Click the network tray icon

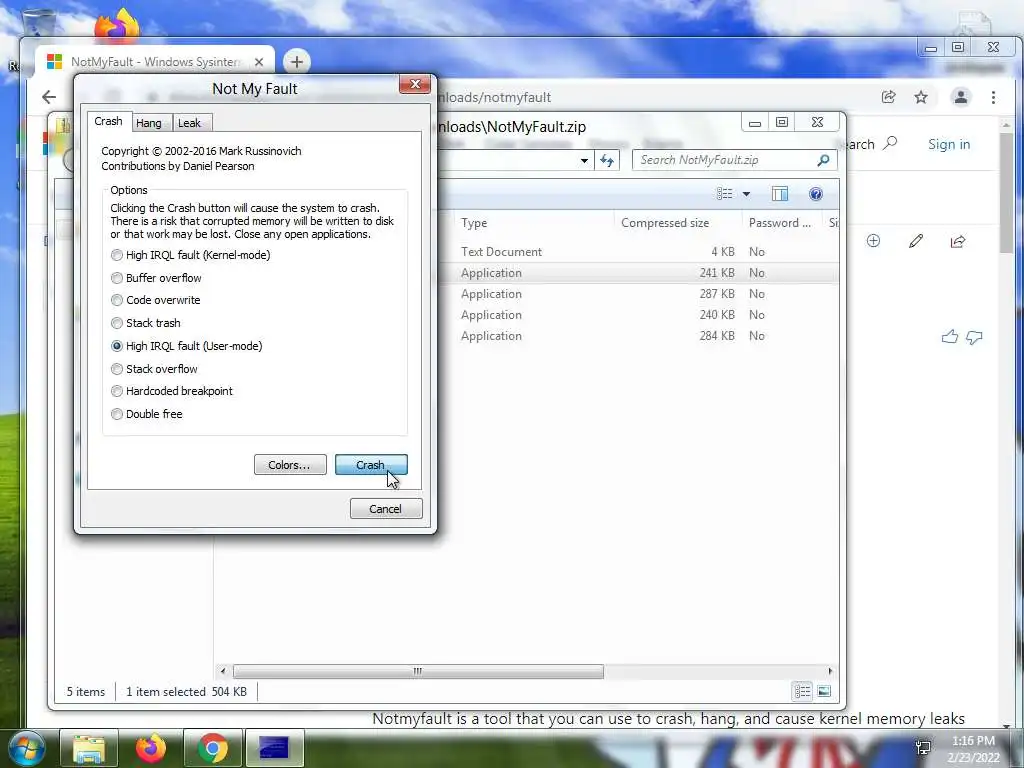click(923, 748)
